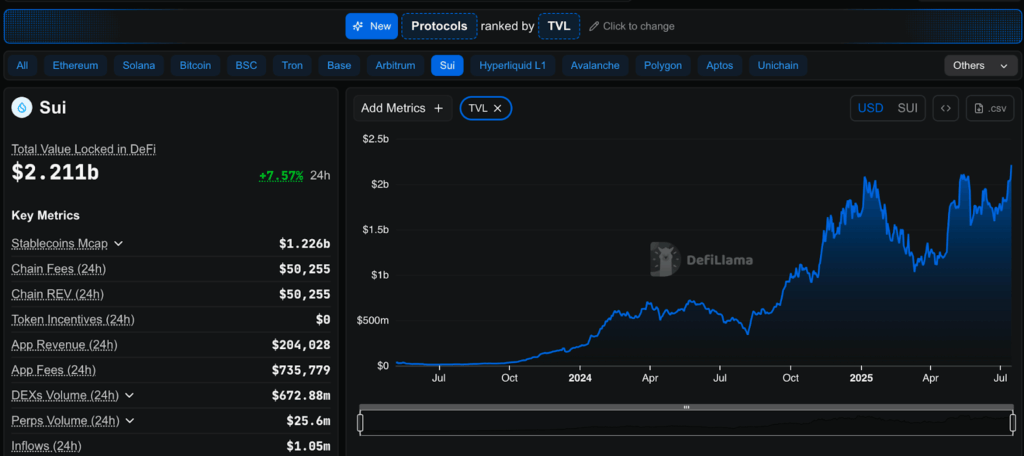Select the Solana chain tab
Screen dimensions: 1024x456
click(138, 65)
